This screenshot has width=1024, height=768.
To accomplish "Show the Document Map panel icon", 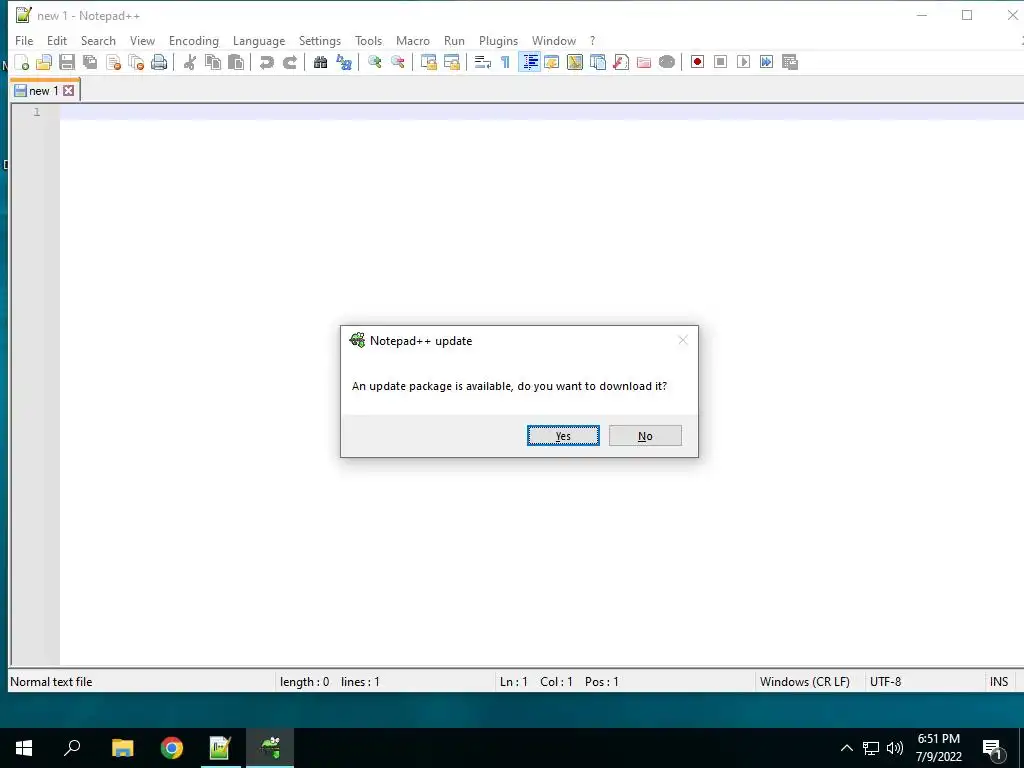I will coord(575,62).
